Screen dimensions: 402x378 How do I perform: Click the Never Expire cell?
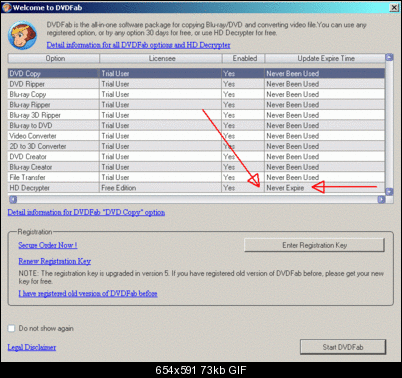coord(325,188)
